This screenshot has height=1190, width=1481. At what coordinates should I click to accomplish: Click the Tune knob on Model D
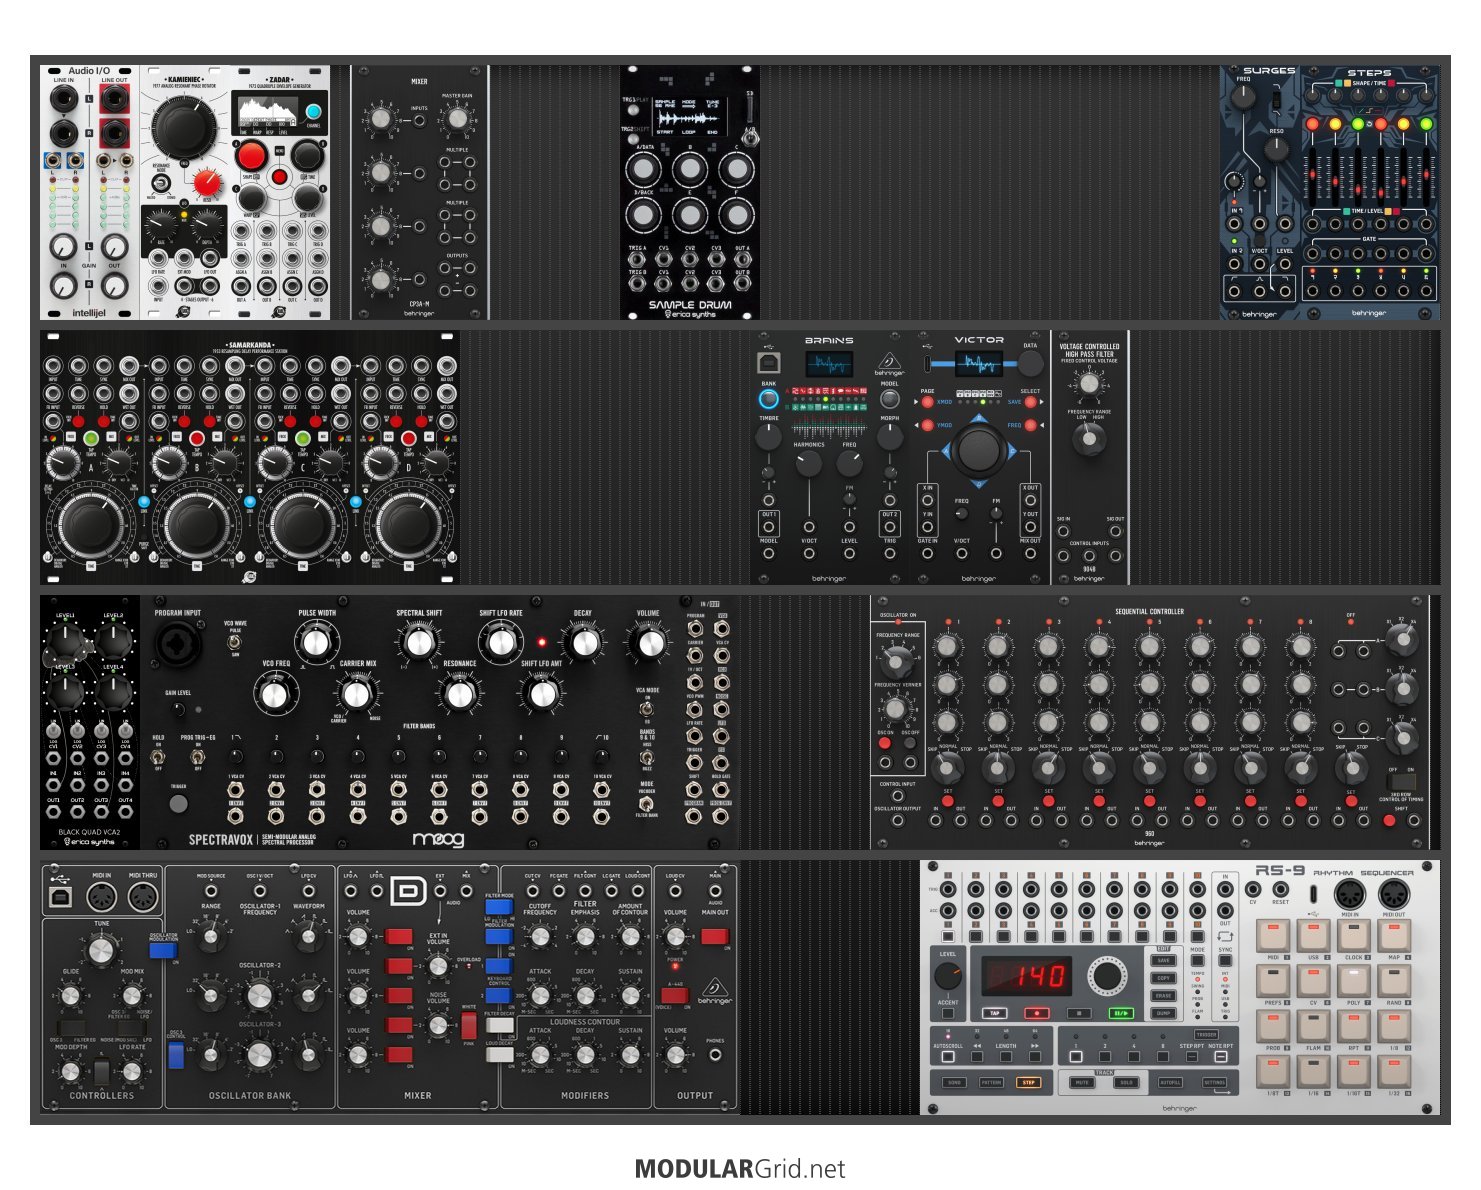[x=101, y=950]
